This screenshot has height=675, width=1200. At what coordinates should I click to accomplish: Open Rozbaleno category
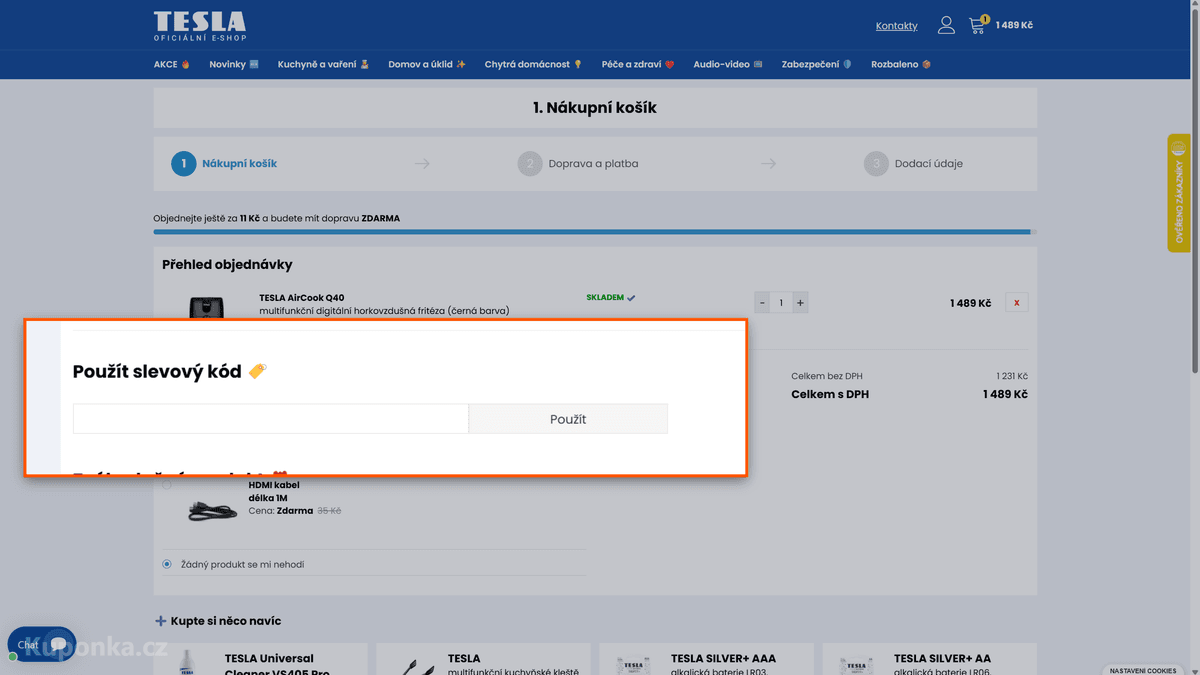pos(902,64)
